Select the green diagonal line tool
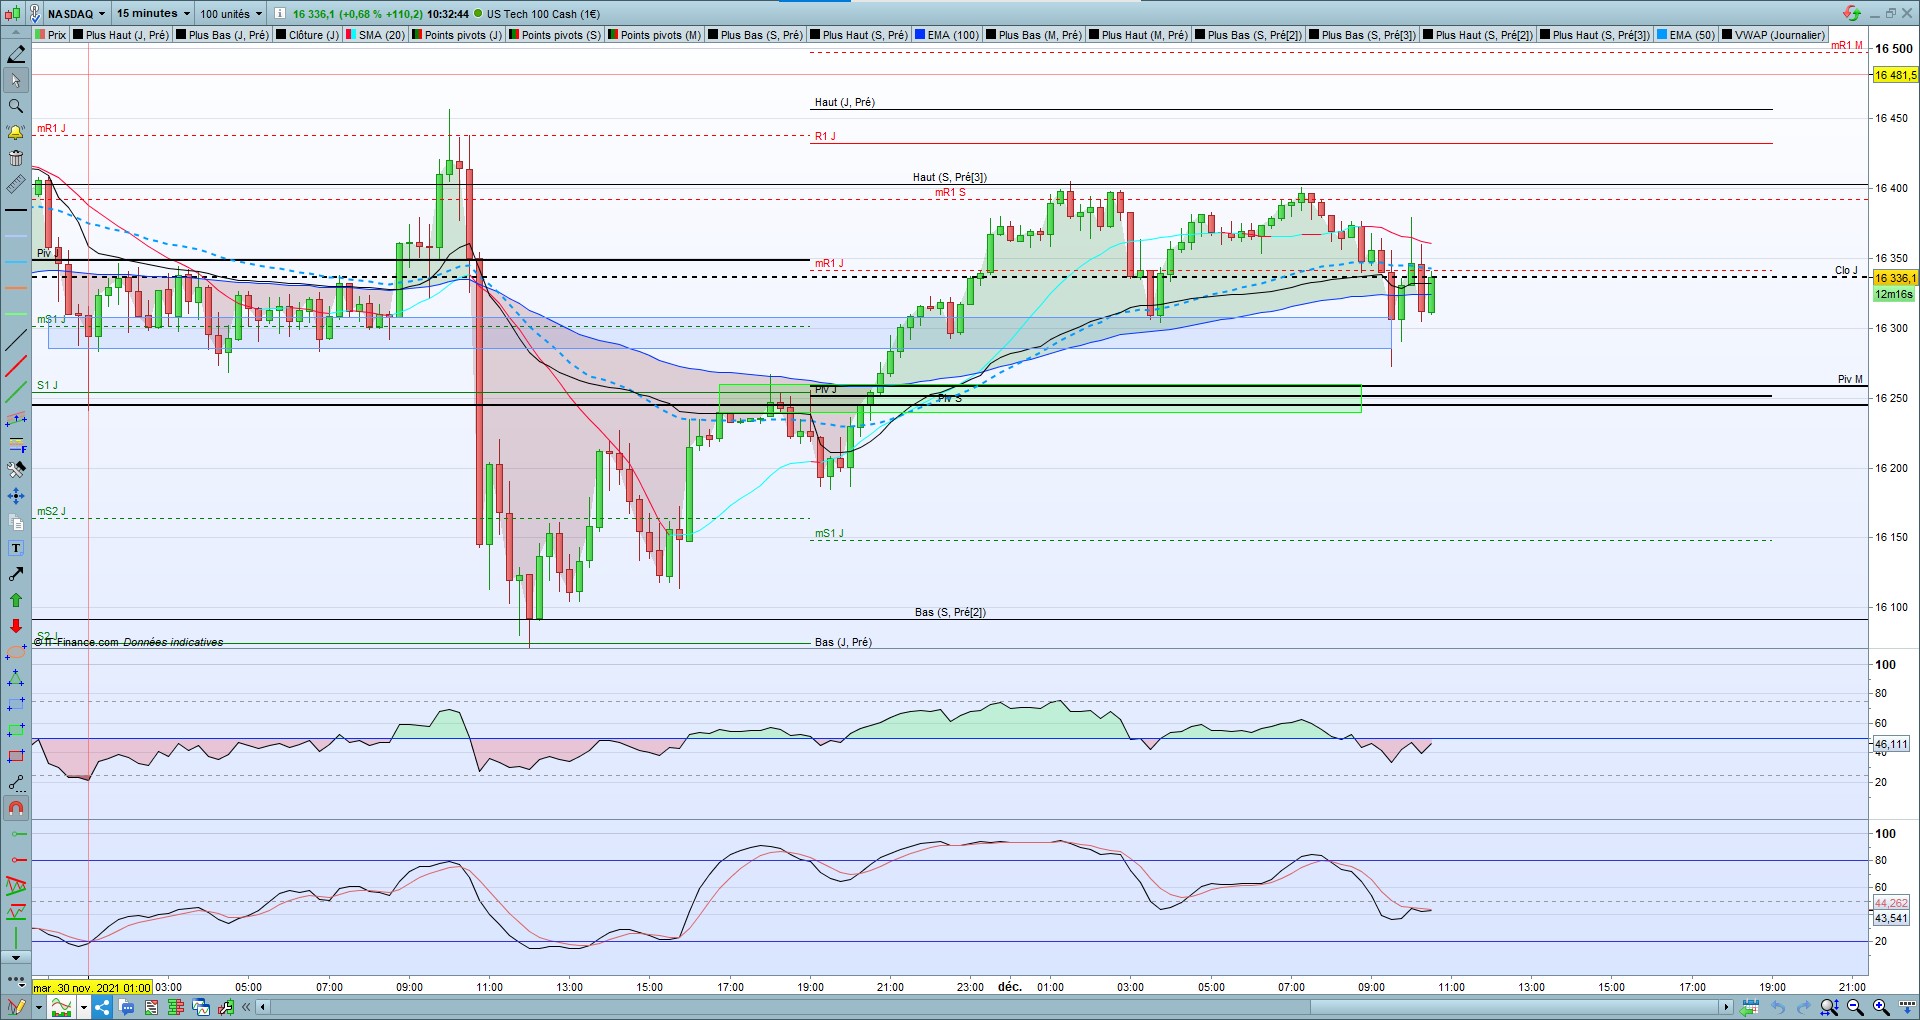The height and width of the screenshot is (1020, 1920). click(16, 392)
